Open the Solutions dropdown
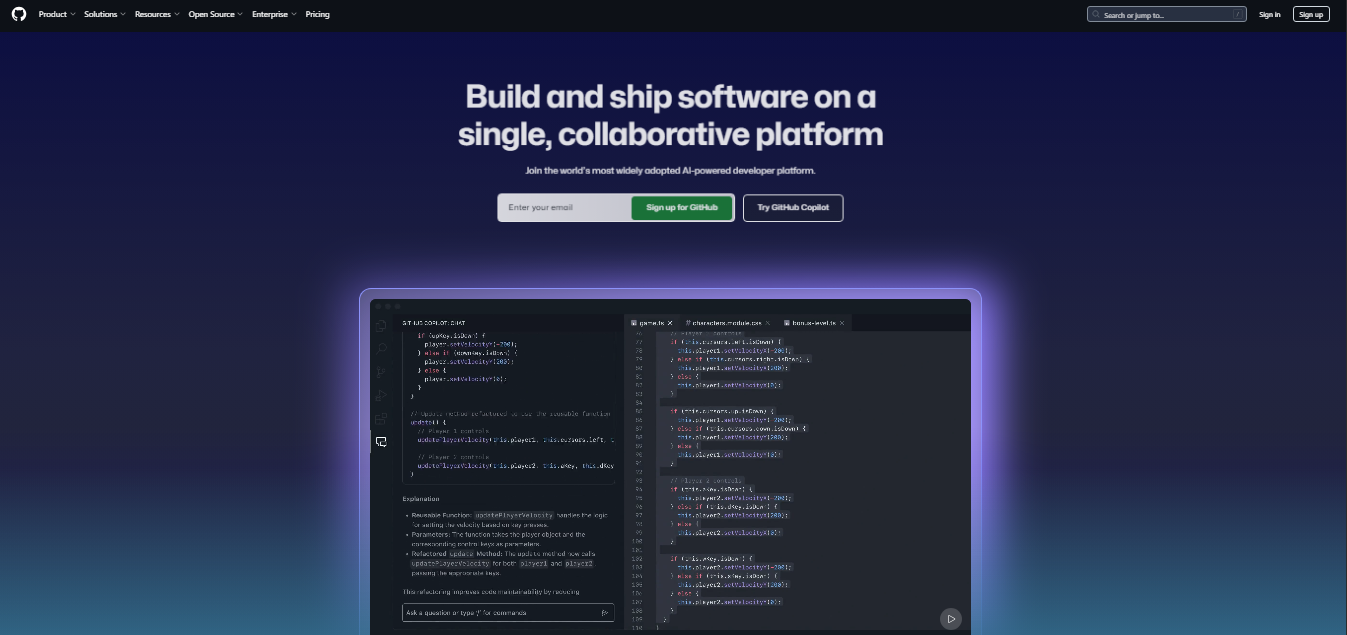This screenshot has width=1347, height=635. (103, 14)
